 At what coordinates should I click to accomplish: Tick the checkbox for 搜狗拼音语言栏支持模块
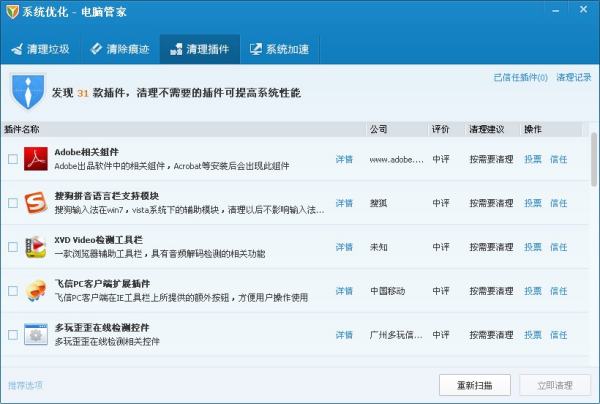[13, 203]
